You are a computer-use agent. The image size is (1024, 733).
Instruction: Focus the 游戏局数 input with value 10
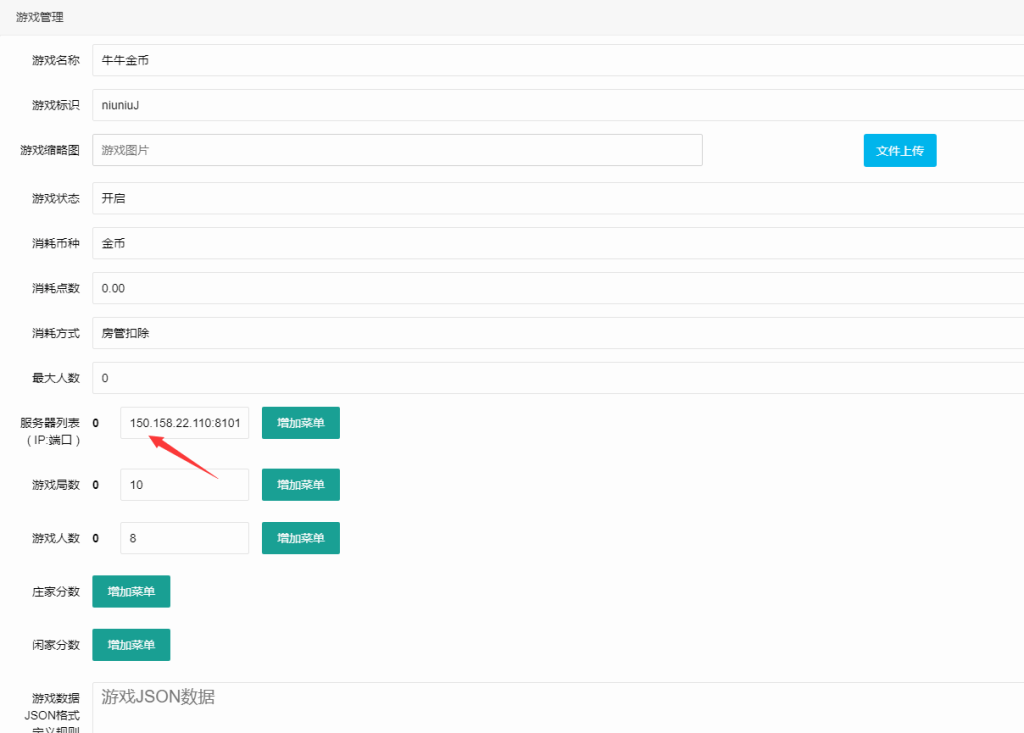(184, 485)
